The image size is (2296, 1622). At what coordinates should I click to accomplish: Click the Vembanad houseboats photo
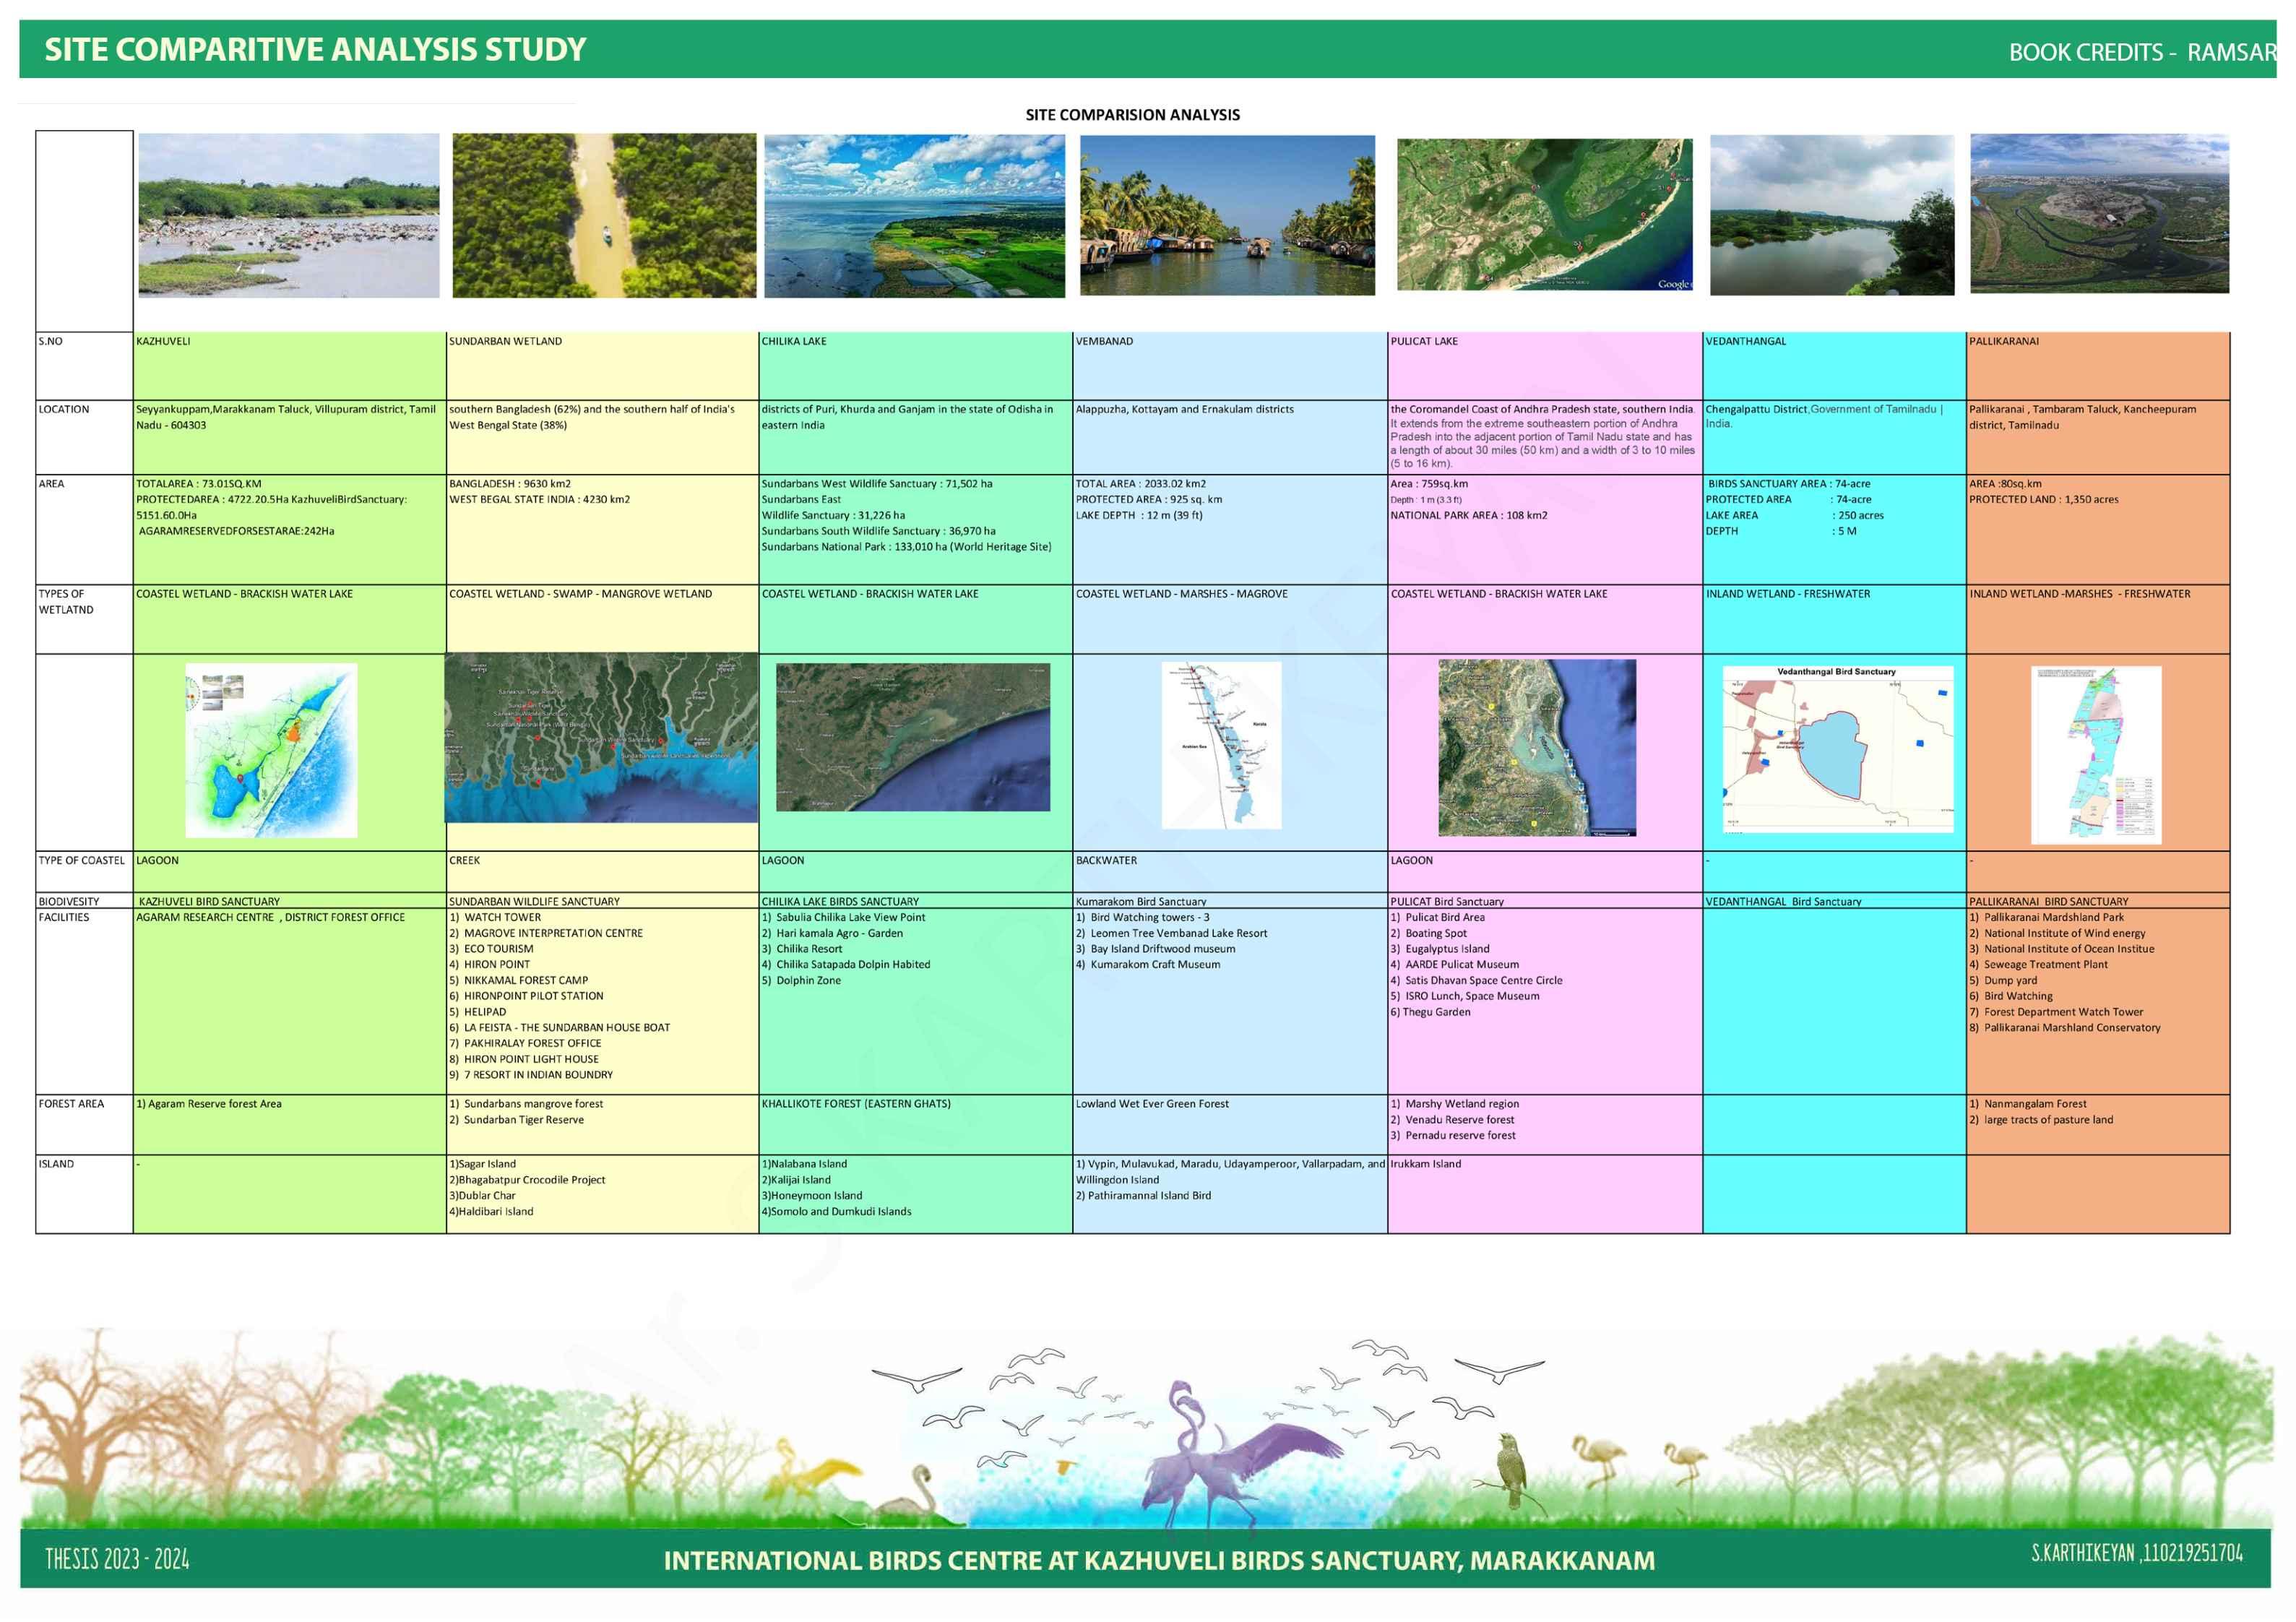coord(1227,216)
